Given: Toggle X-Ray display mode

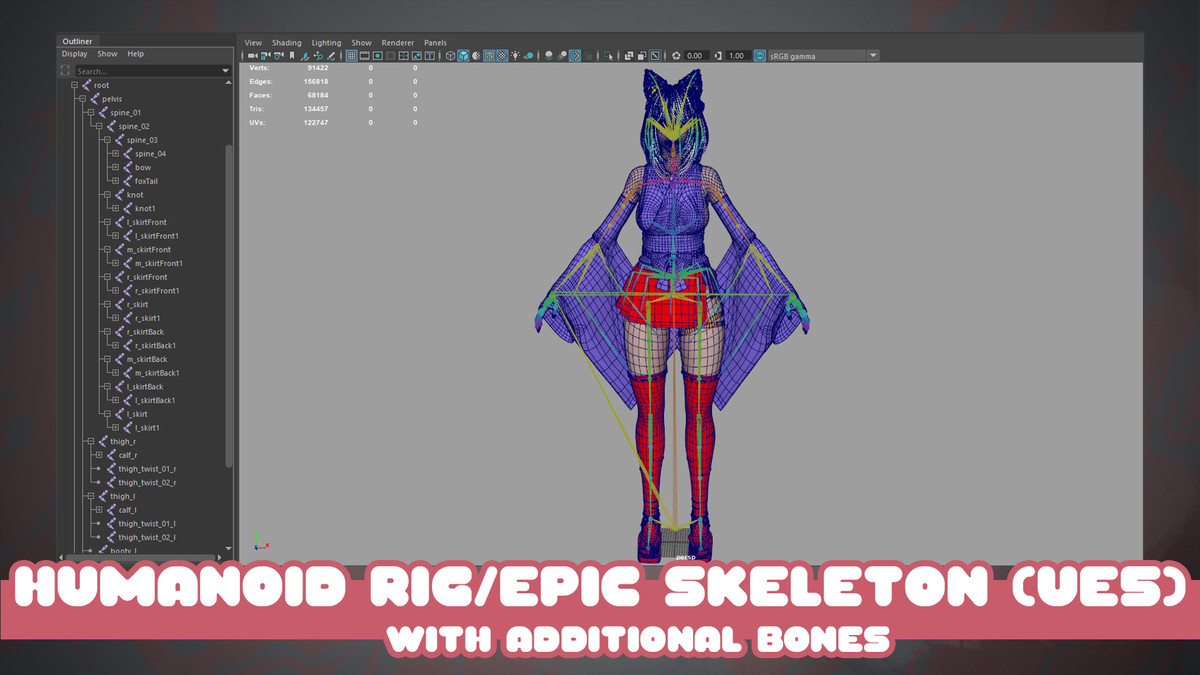Looking at the screenshot, I should click(x=629, y=56).
